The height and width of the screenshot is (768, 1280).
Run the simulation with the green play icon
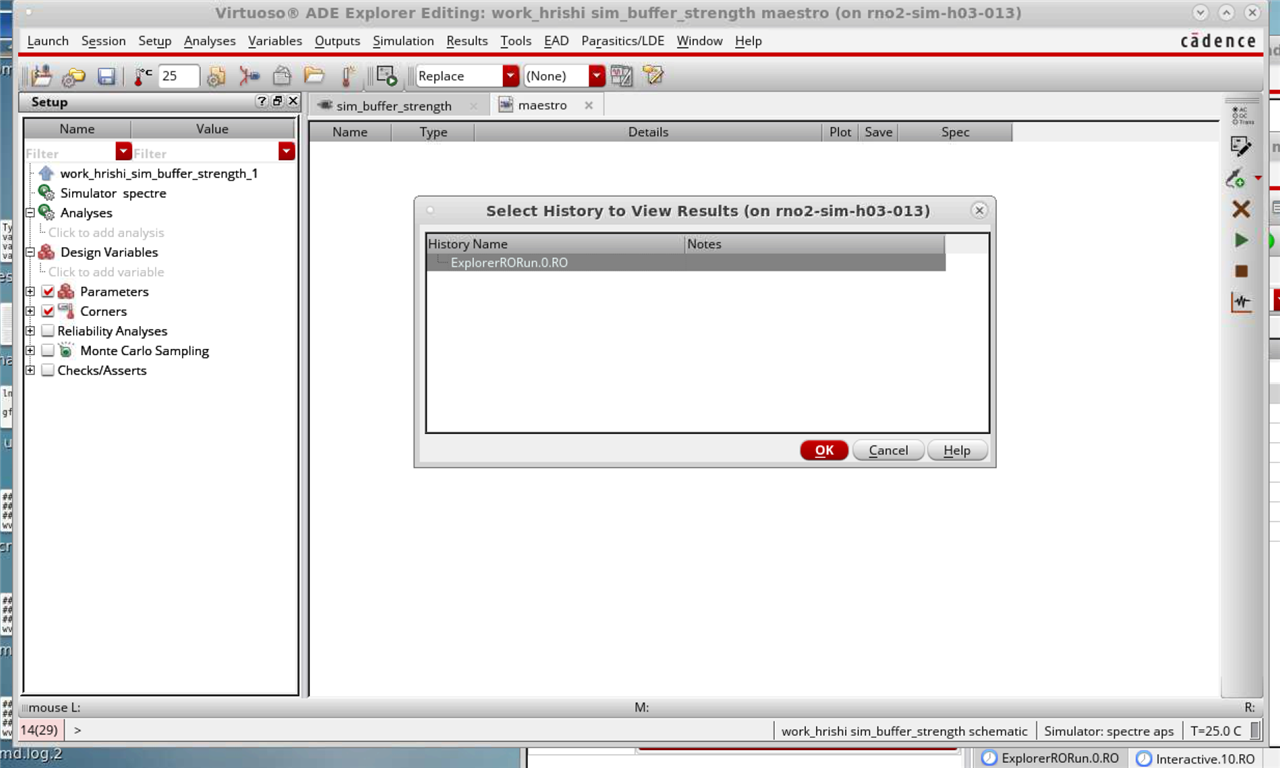coord(1241,240)
